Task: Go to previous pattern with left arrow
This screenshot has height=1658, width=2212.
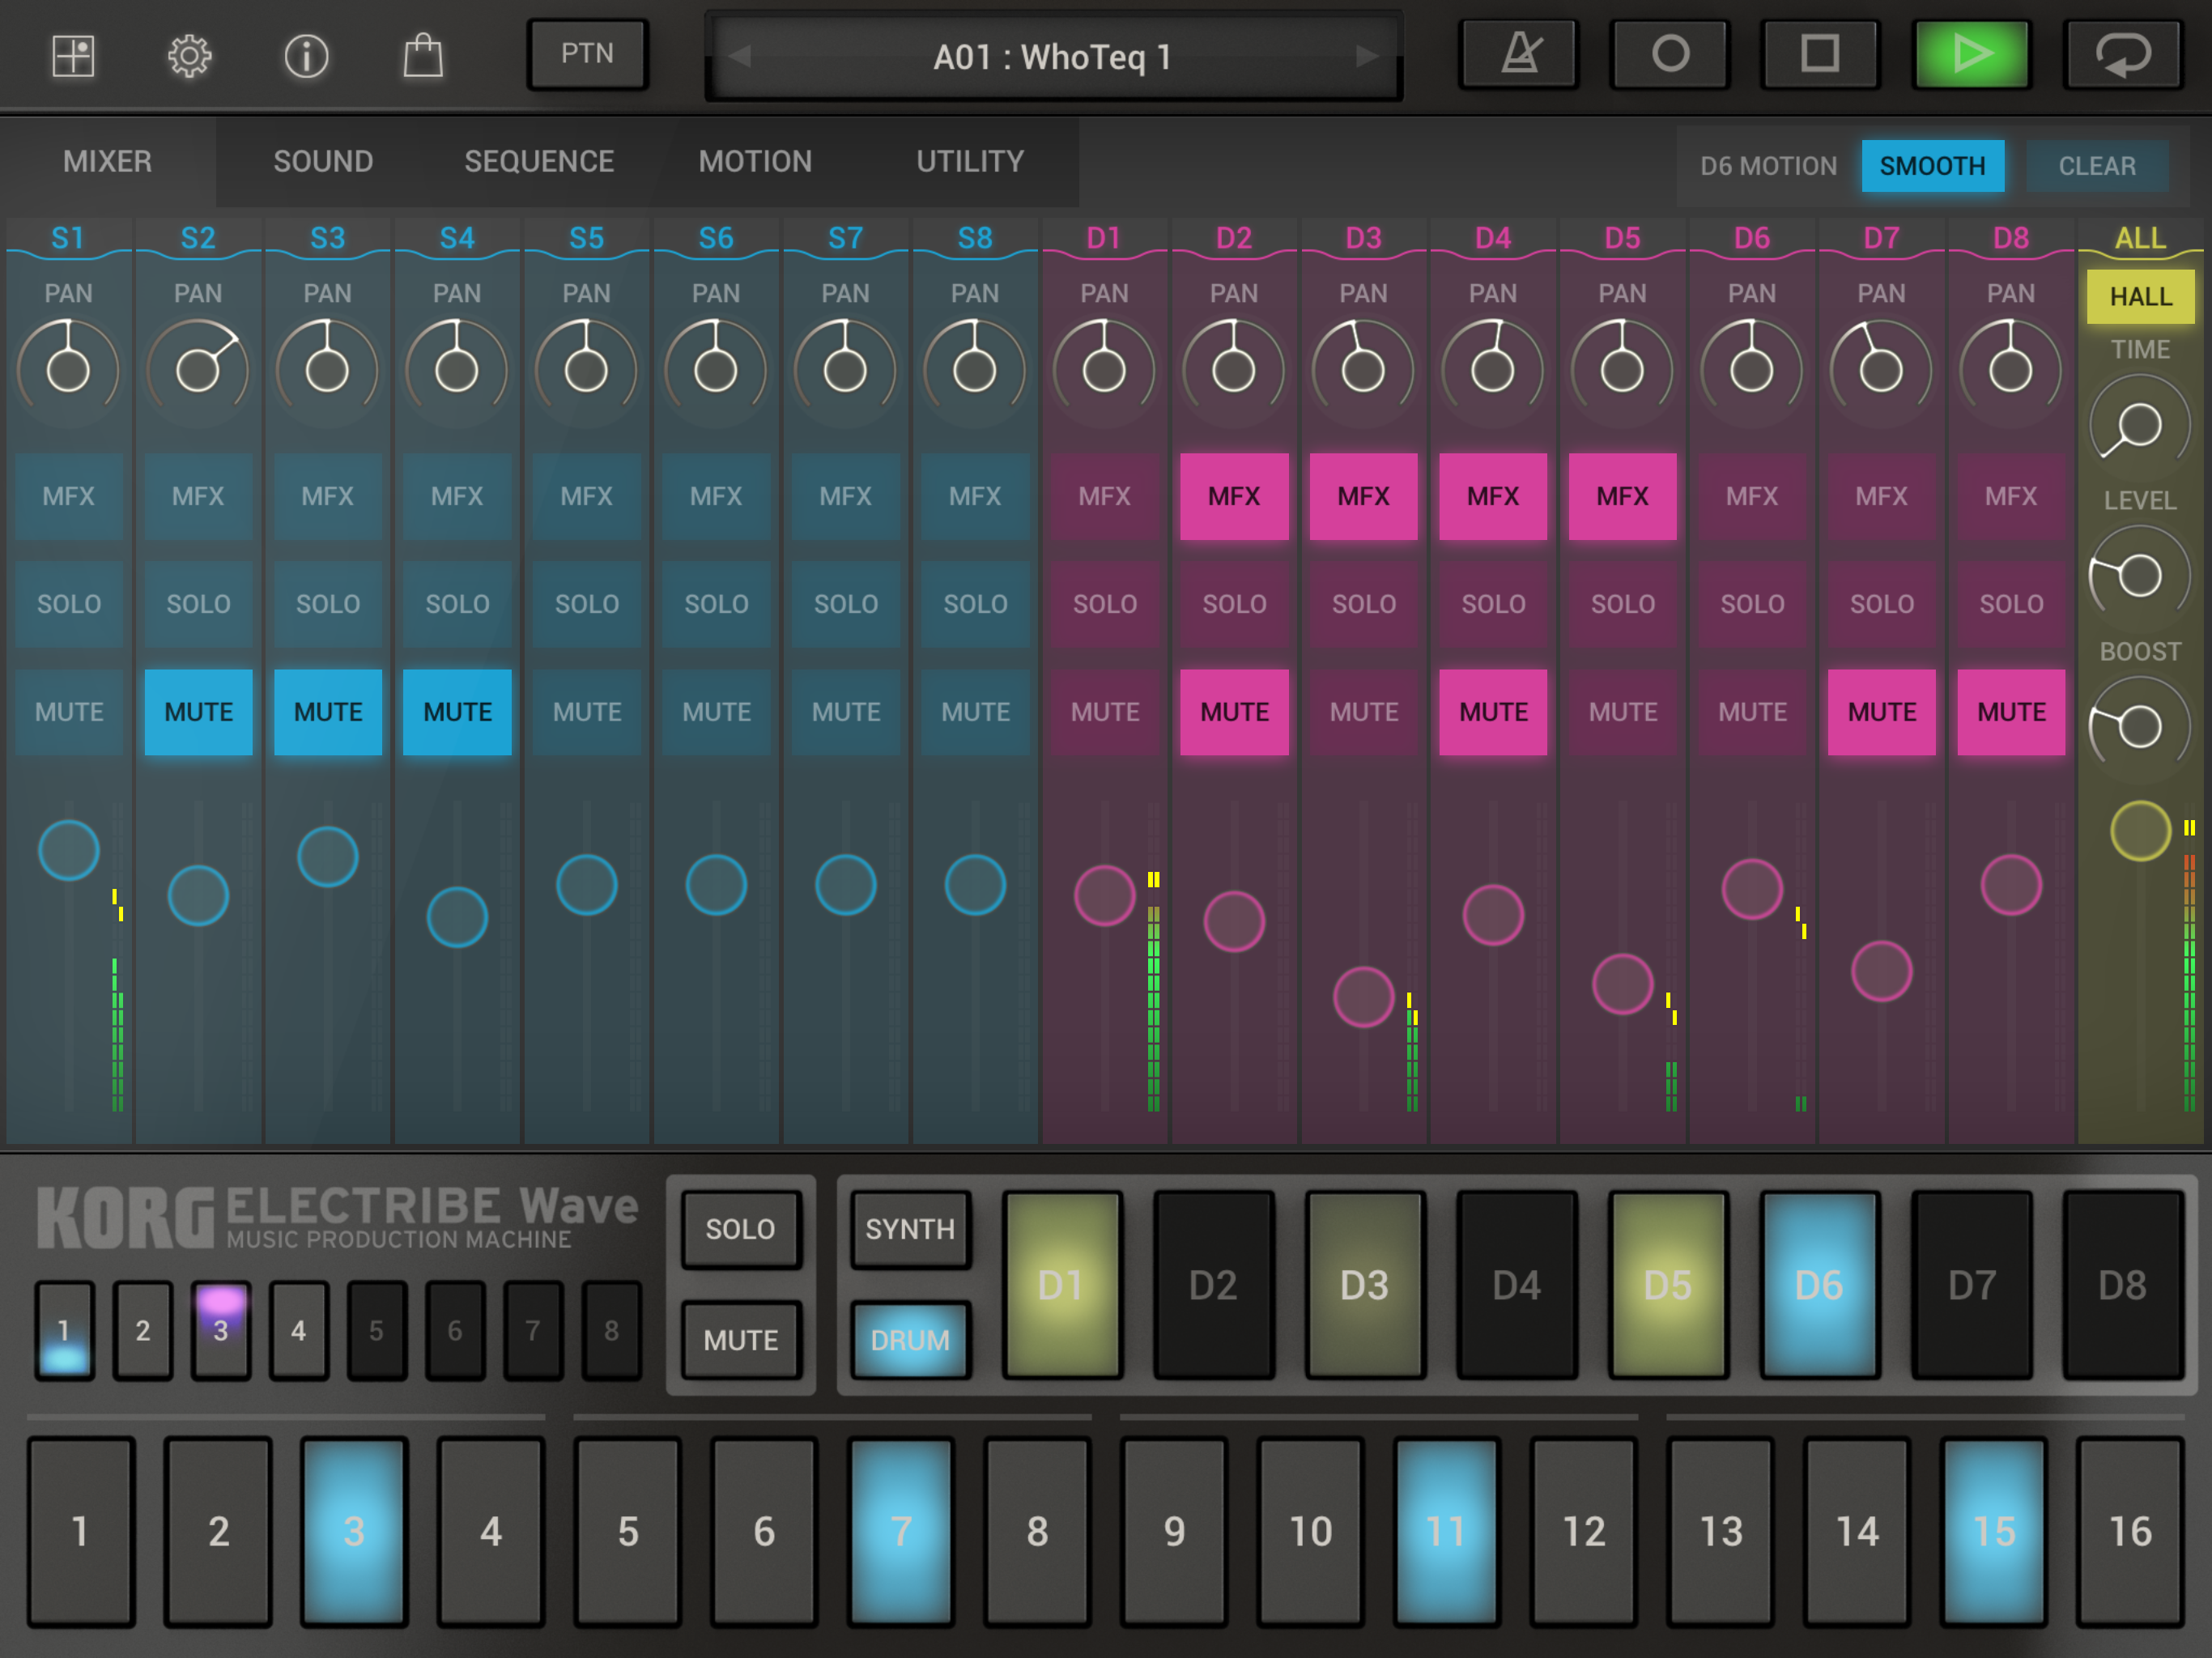Action: pyautogui.click(x=740, y=56)
